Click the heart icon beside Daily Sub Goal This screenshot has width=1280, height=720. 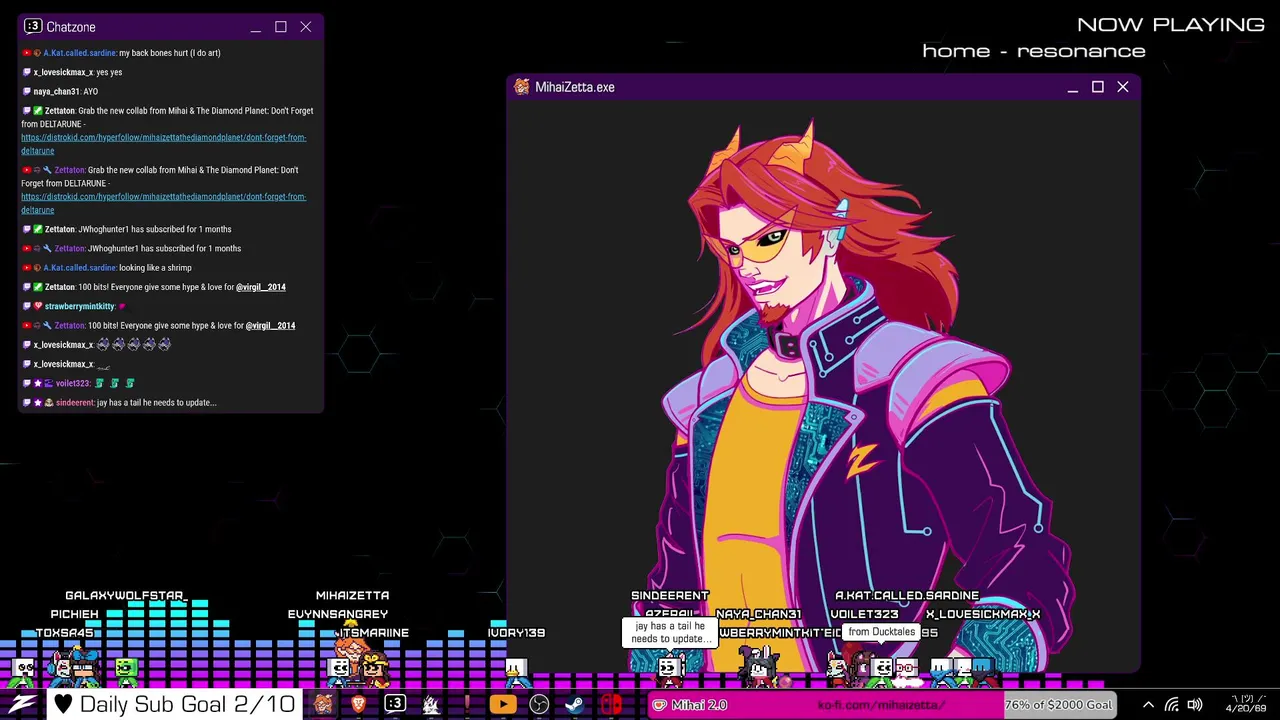(63, 704)
